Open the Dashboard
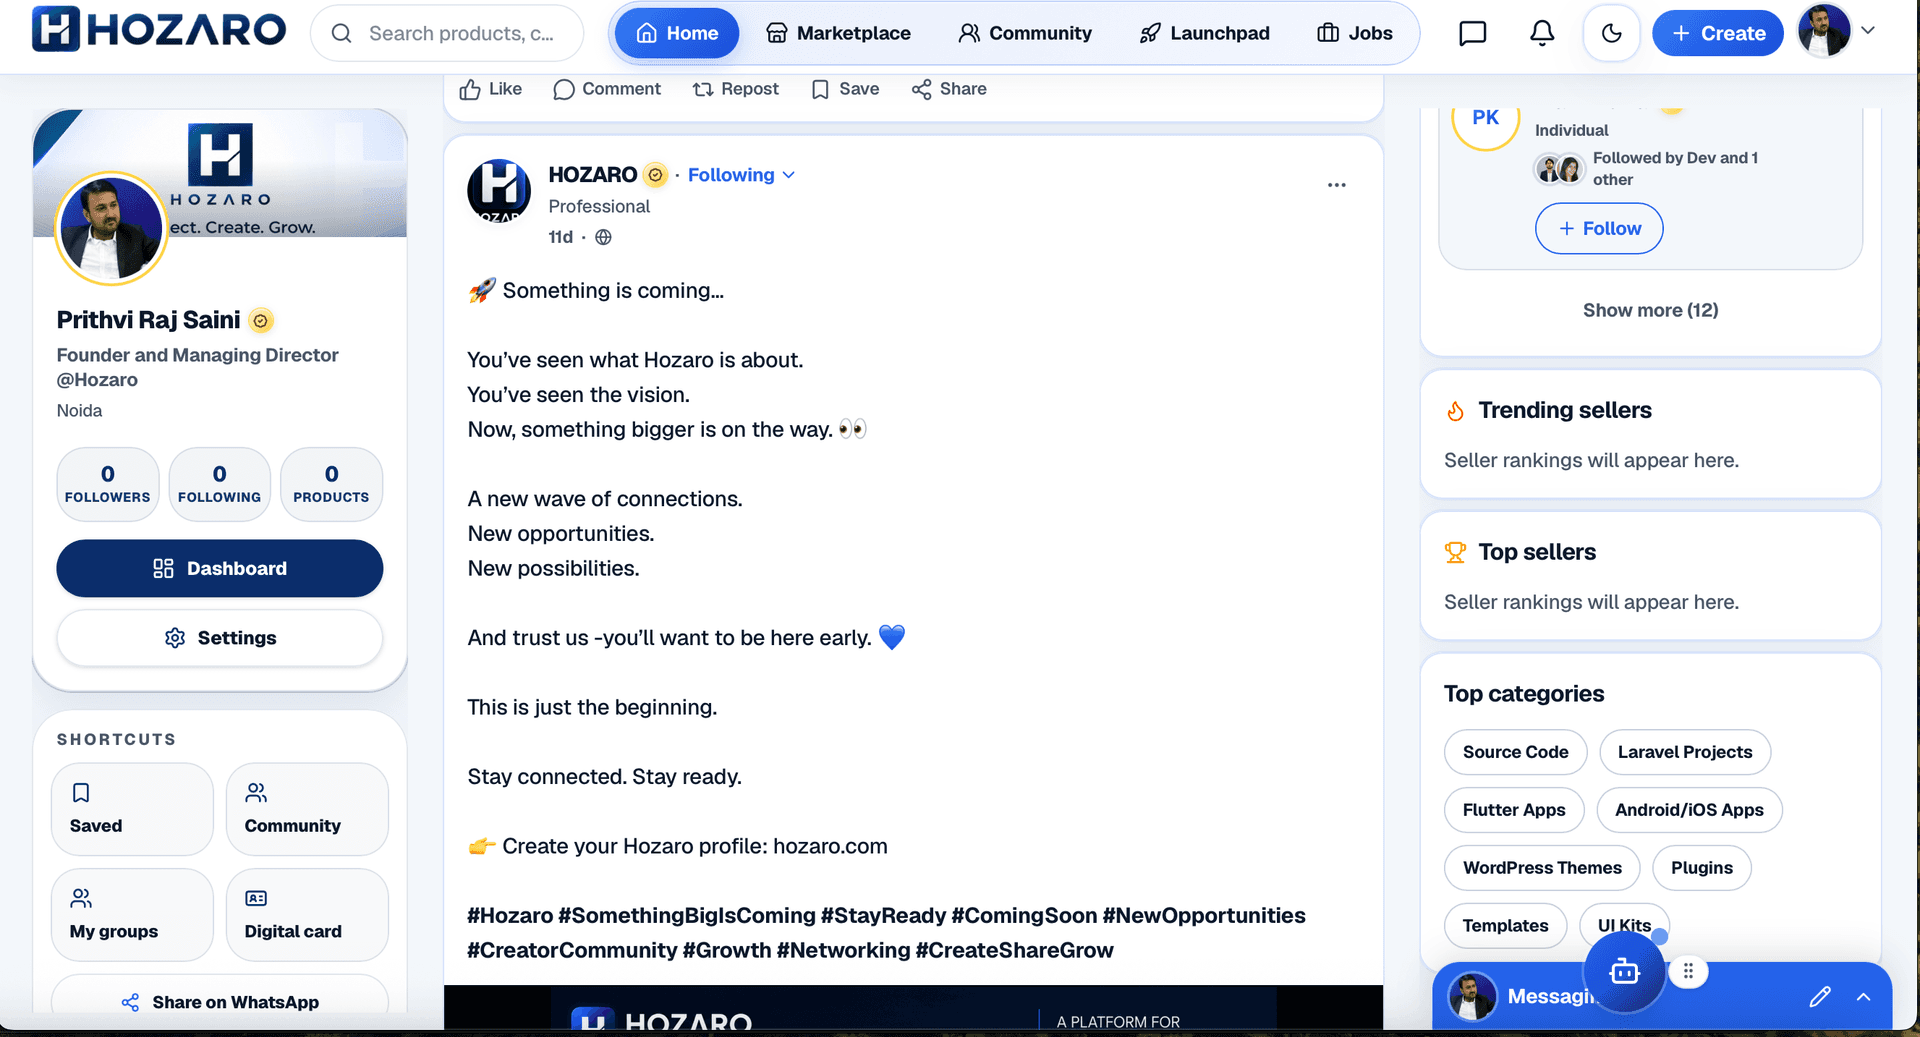Viewport: 1920px width, 1037px height. [220, 568]
